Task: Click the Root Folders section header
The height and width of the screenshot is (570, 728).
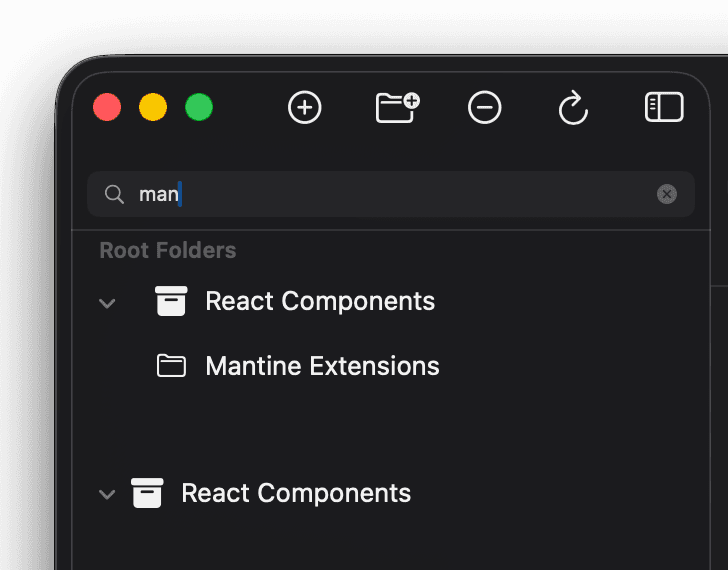Action: tap(168, 250)
